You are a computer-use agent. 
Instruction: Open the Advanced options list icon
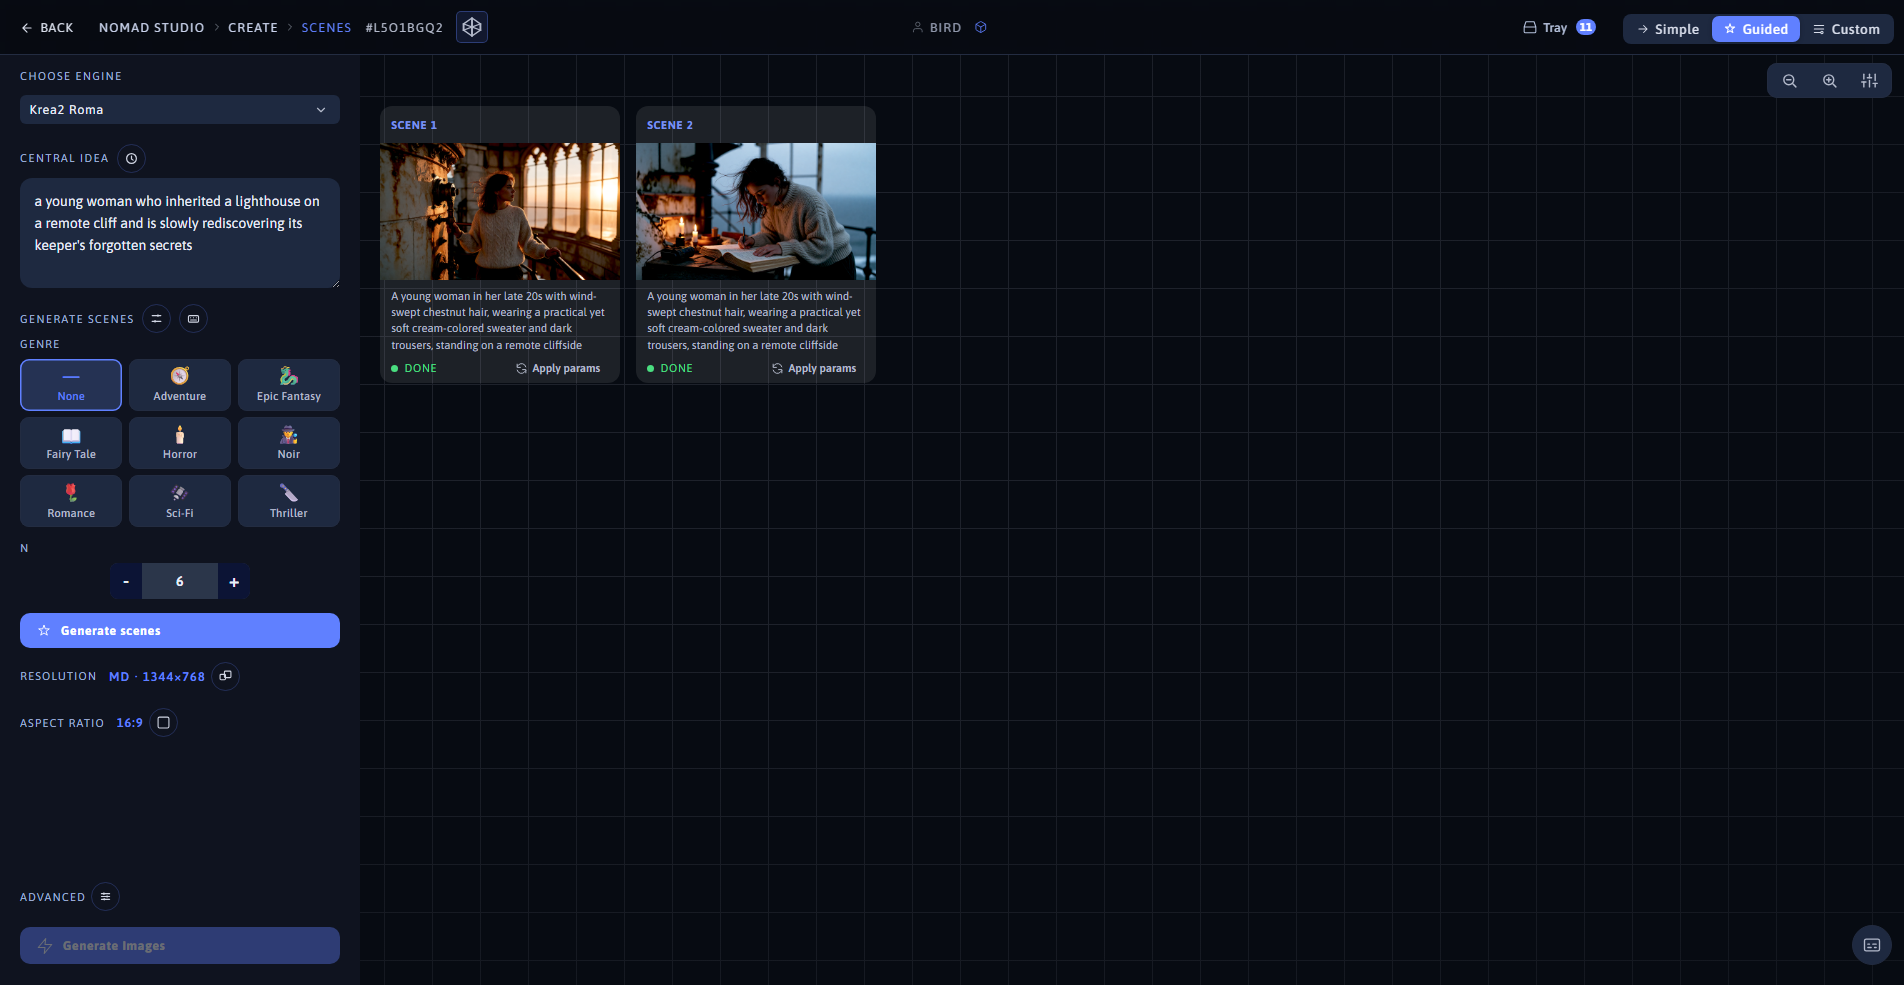(105, 896)
